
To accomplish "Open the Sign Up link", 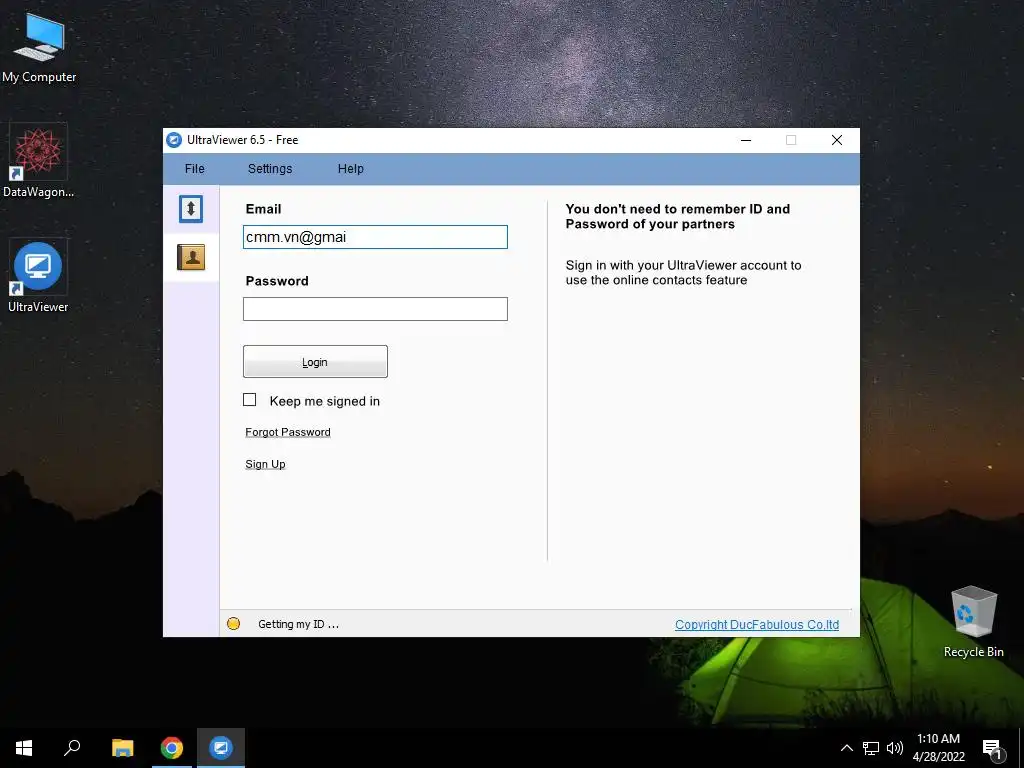I will pos(265,464).
